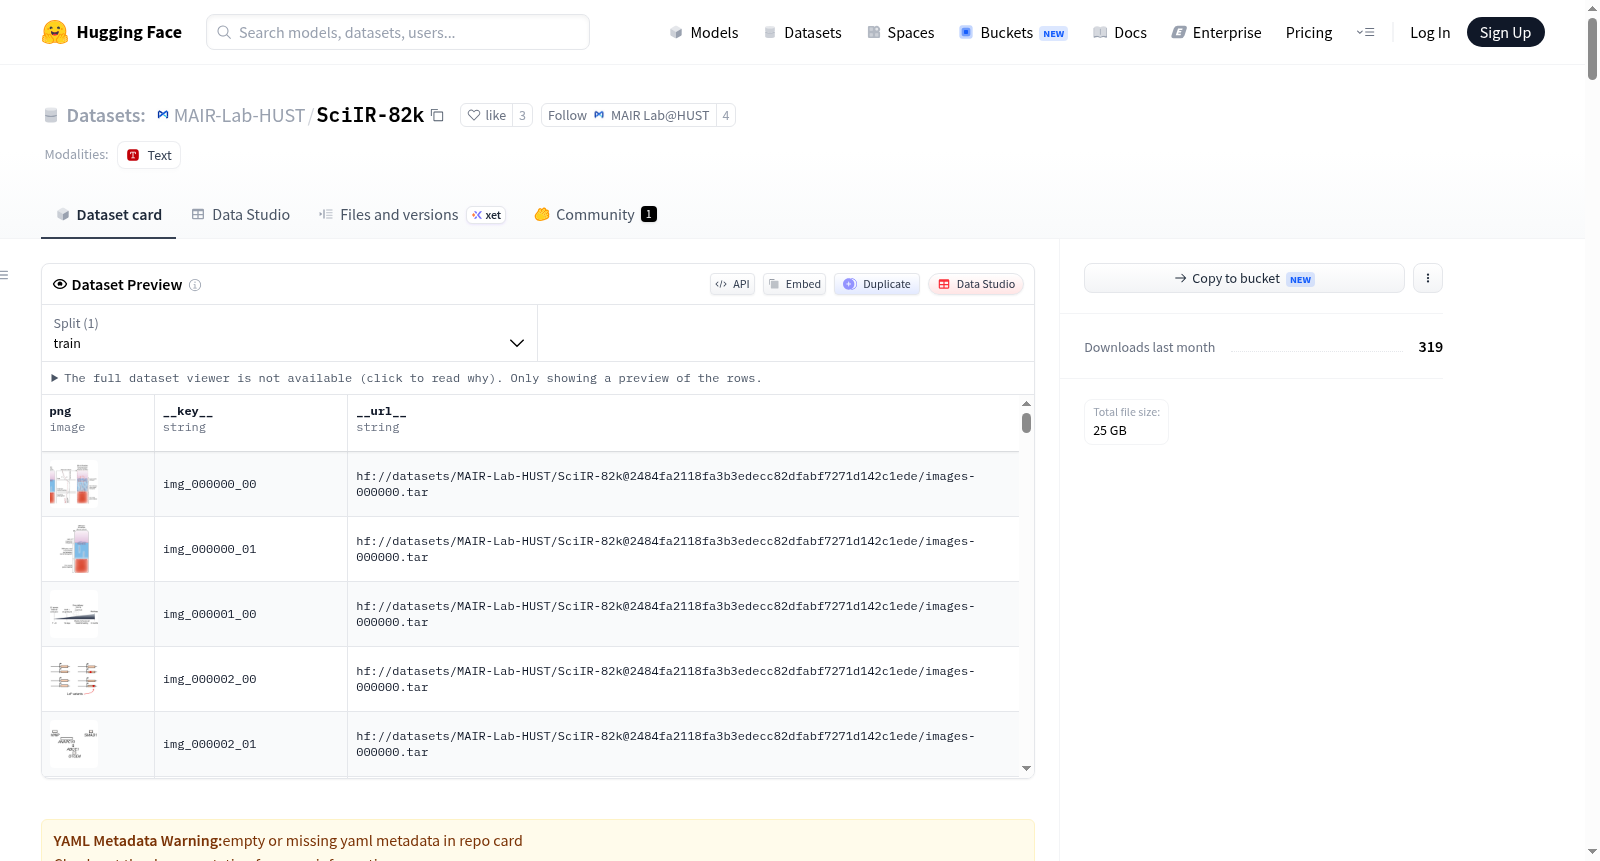Open thumbnail for img_000000_01
Image resolution: width=1600 pixels, height=861 pixels.
pos(74,549)
